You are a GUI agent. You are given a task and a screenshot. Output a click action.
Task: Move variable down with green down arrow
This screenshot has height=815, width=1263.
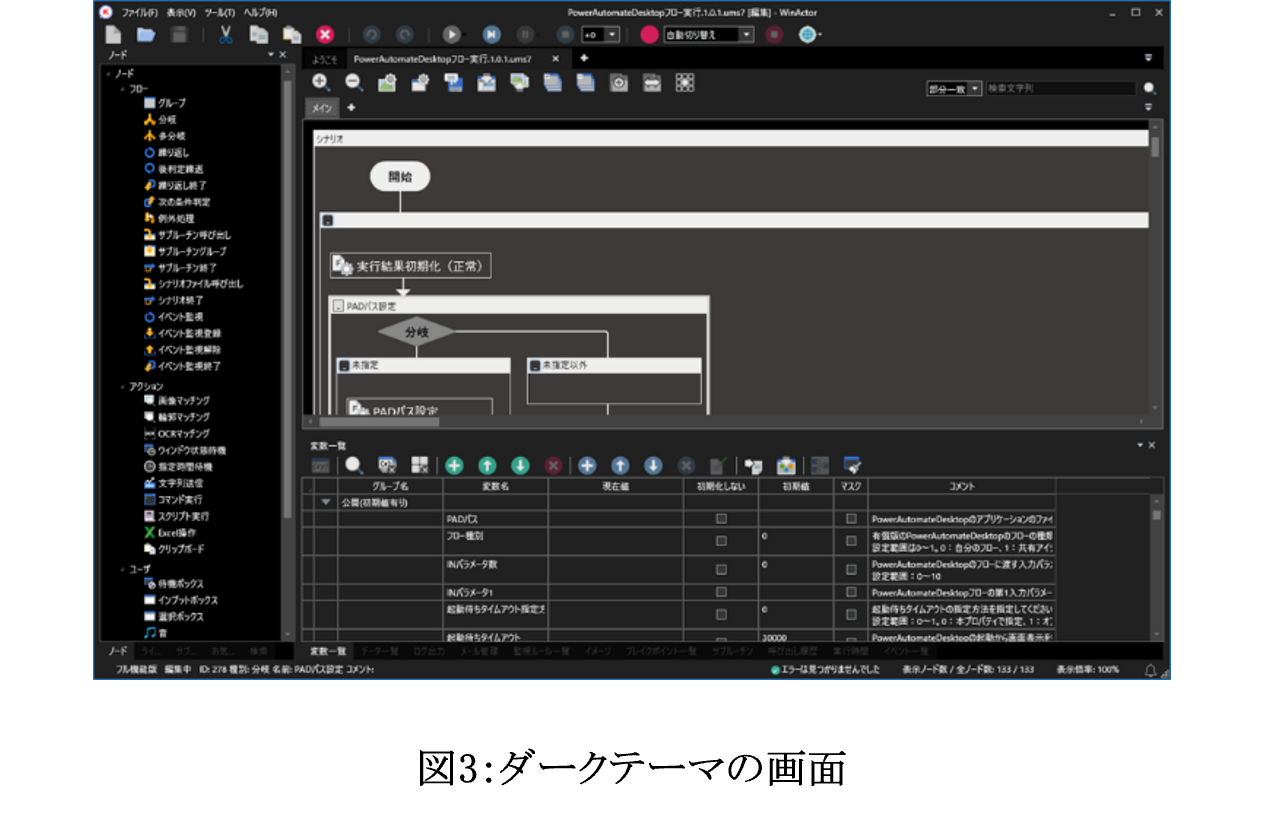[520, 465]
